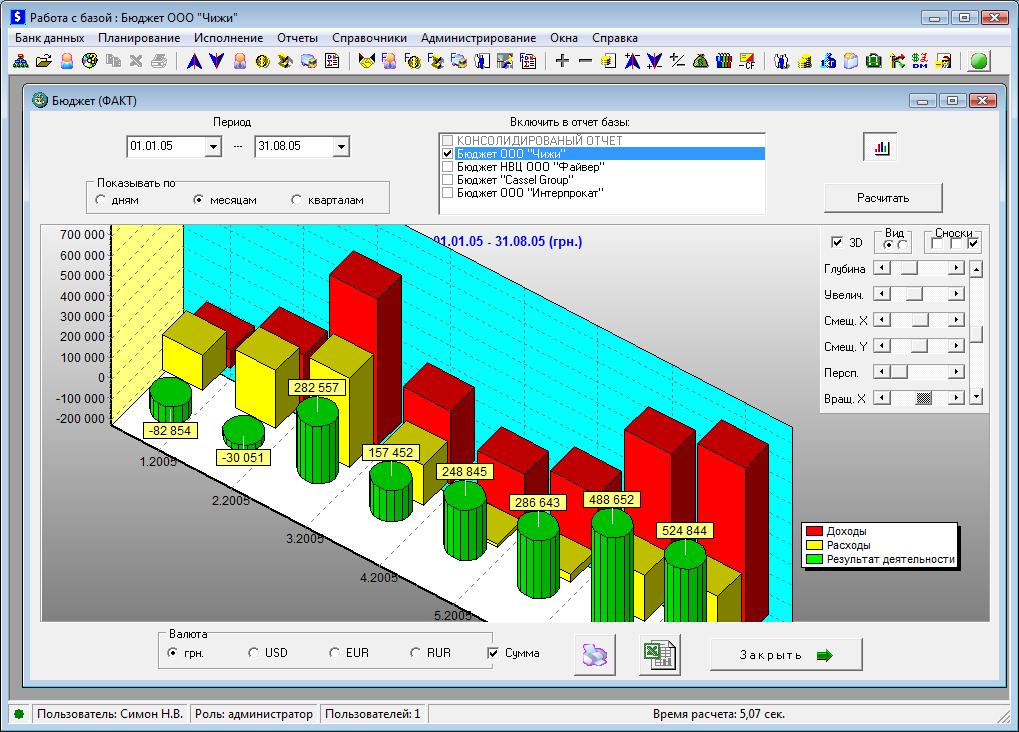Click the help disc icon with question mark
This screenshot has height=732, width=1019.
pos(90,62)
